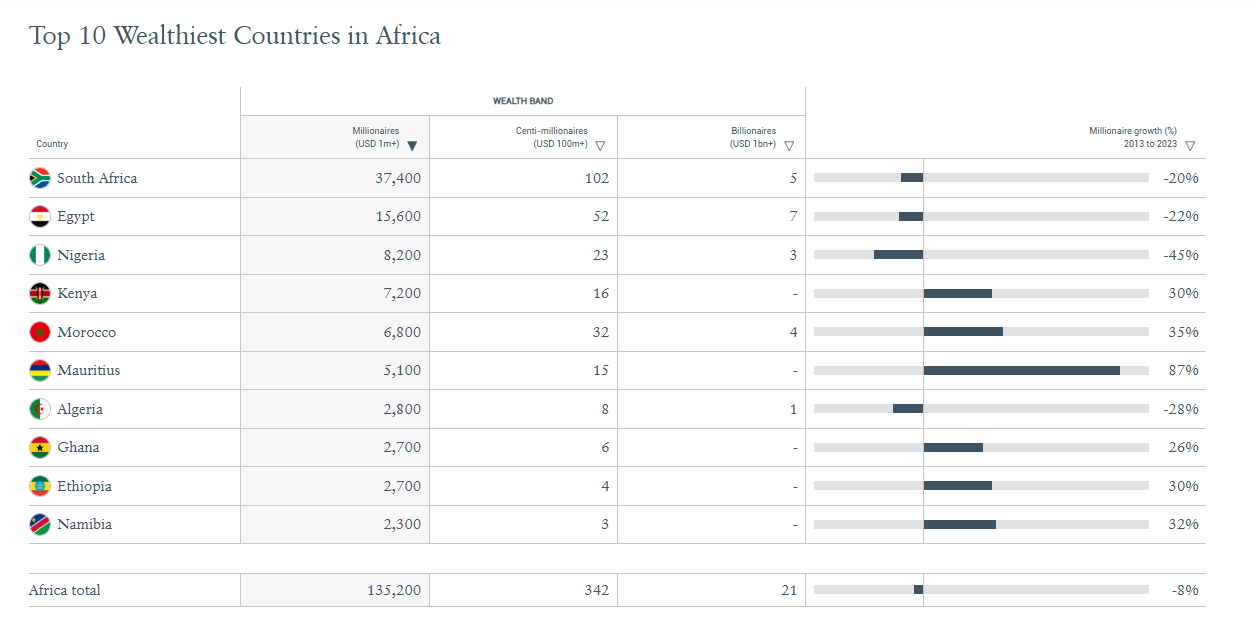This screenshot has height=621, width=1256.
Task: Select the South Africa country name
Action: pyautogui.click(x=97, y=178)
